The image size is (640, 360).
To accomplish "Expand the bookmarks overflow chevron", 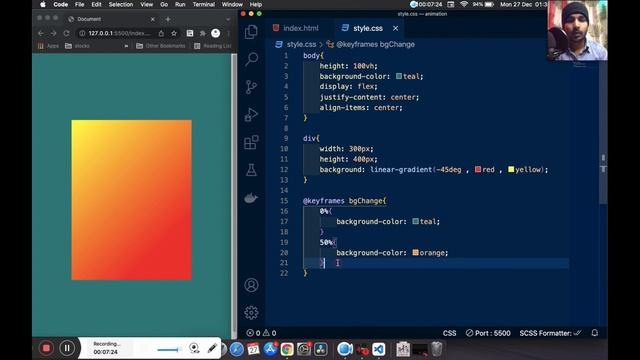I will pos(126,46).
